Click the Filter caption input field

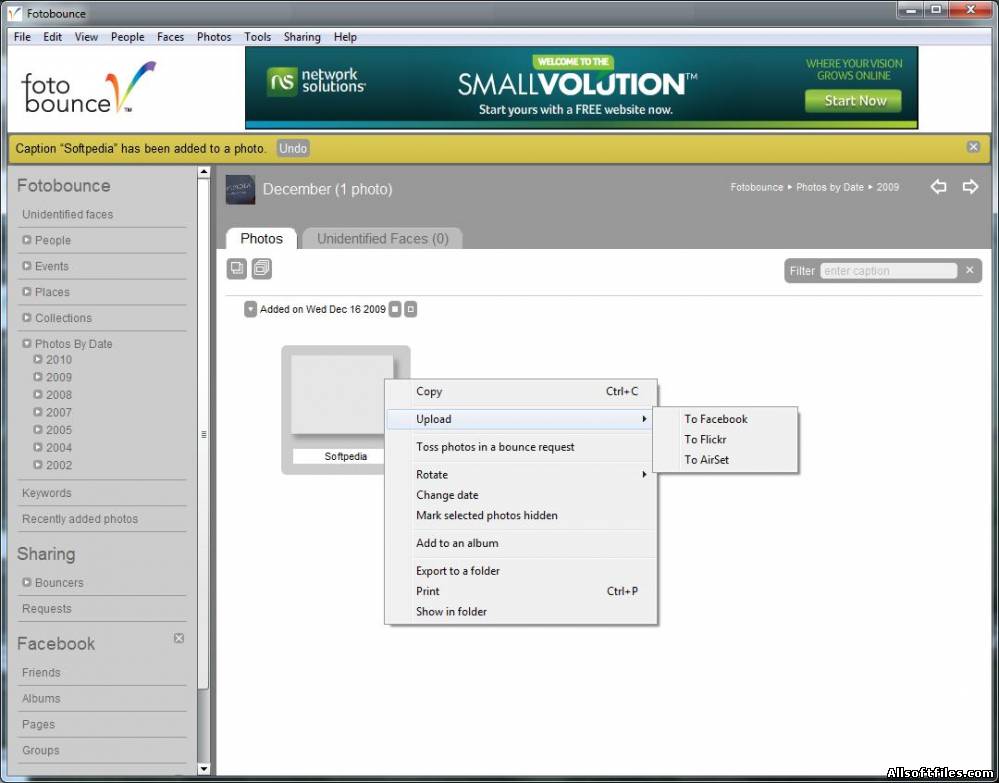(888, 271)
